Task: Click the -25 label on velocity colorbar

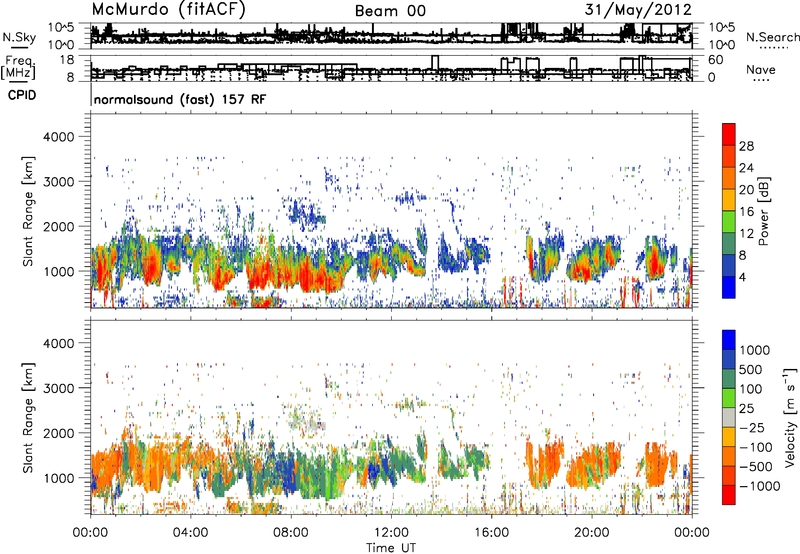Action: (752, 428)
